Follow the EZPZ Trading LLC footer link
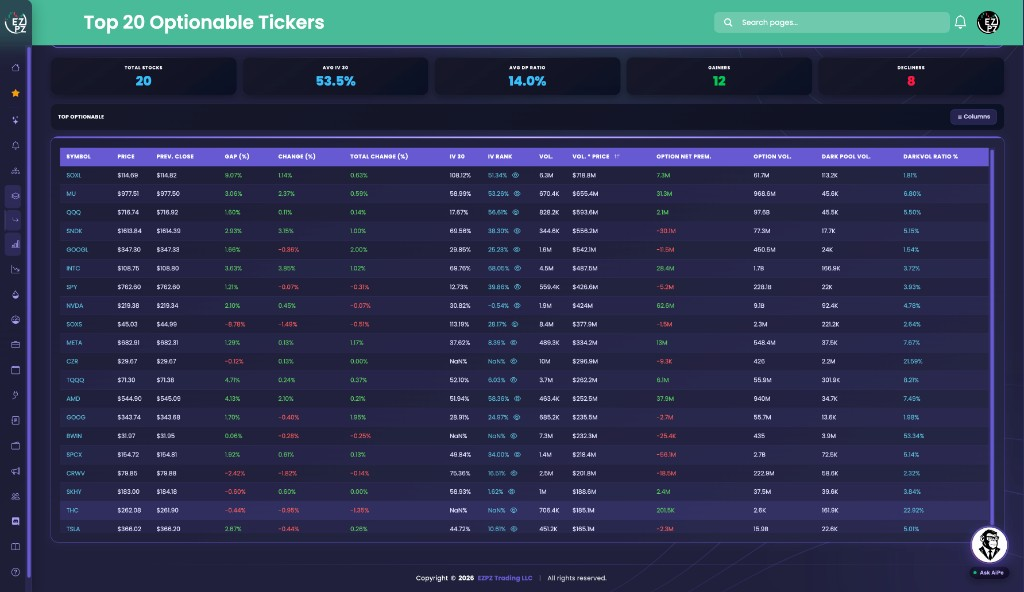 505,578
